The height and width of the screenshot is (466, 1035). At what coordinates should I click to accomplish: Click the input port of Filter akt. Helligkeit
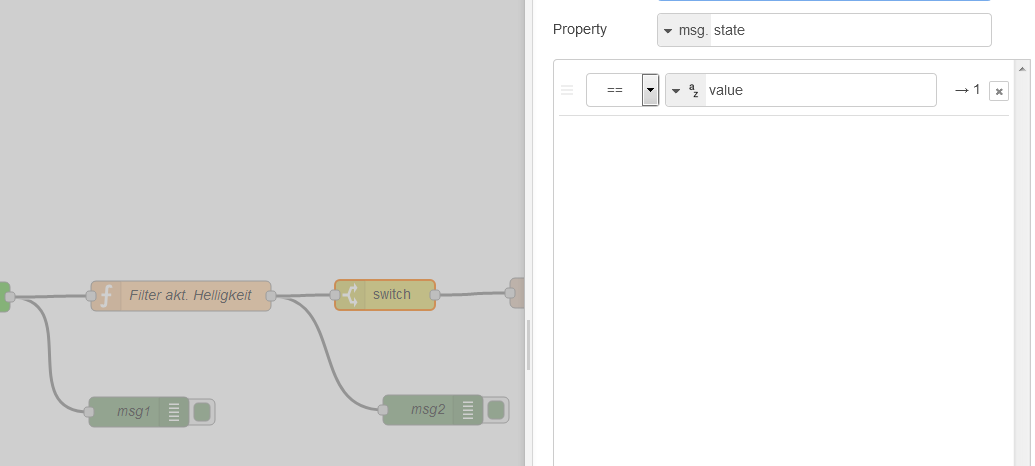point(91,296)
